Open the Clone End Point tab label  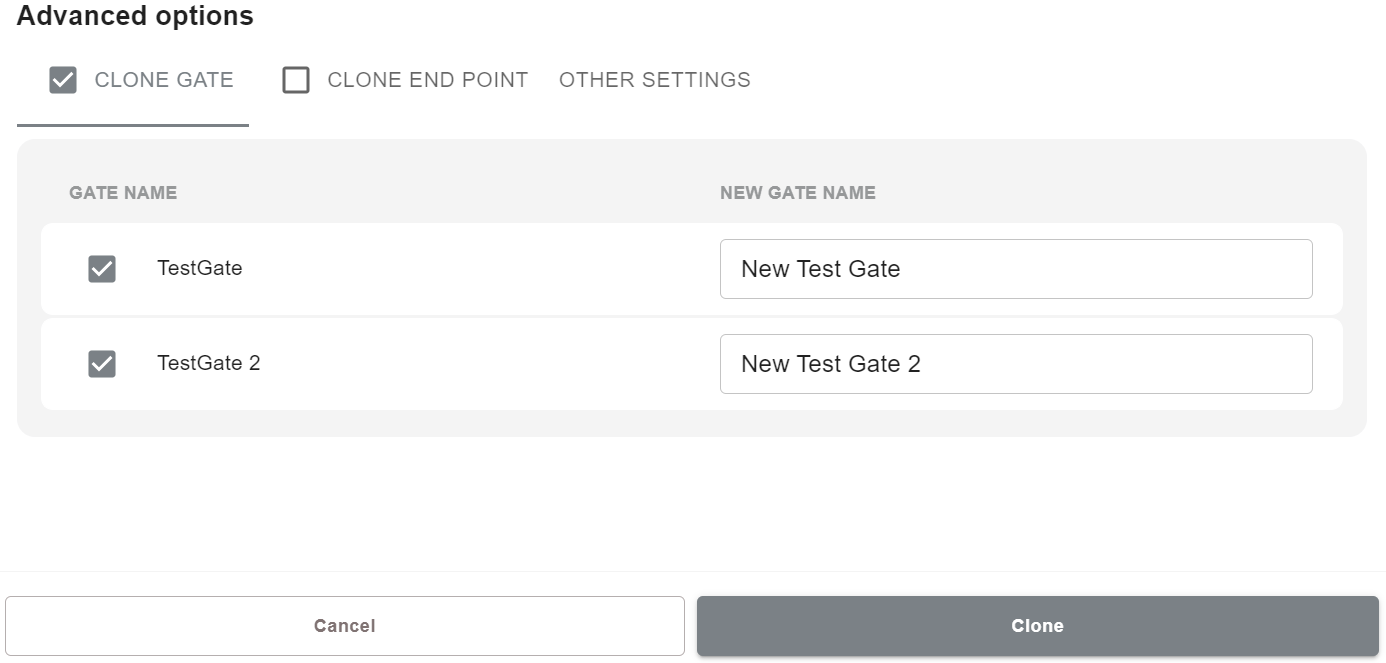[427, 80]
